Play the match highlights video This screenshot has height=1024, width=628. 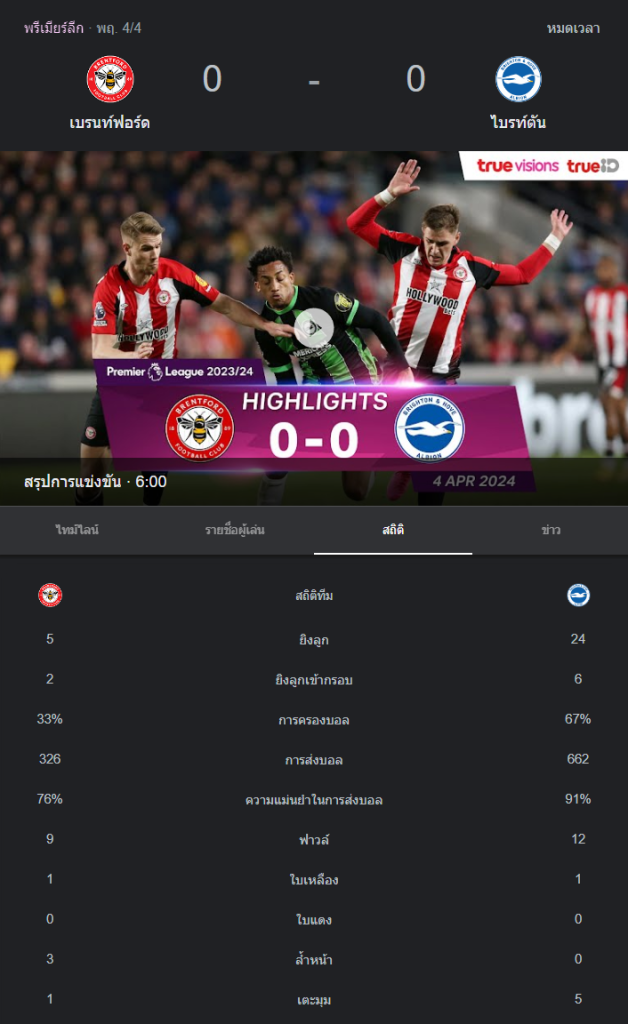click(x=313, y=327)
